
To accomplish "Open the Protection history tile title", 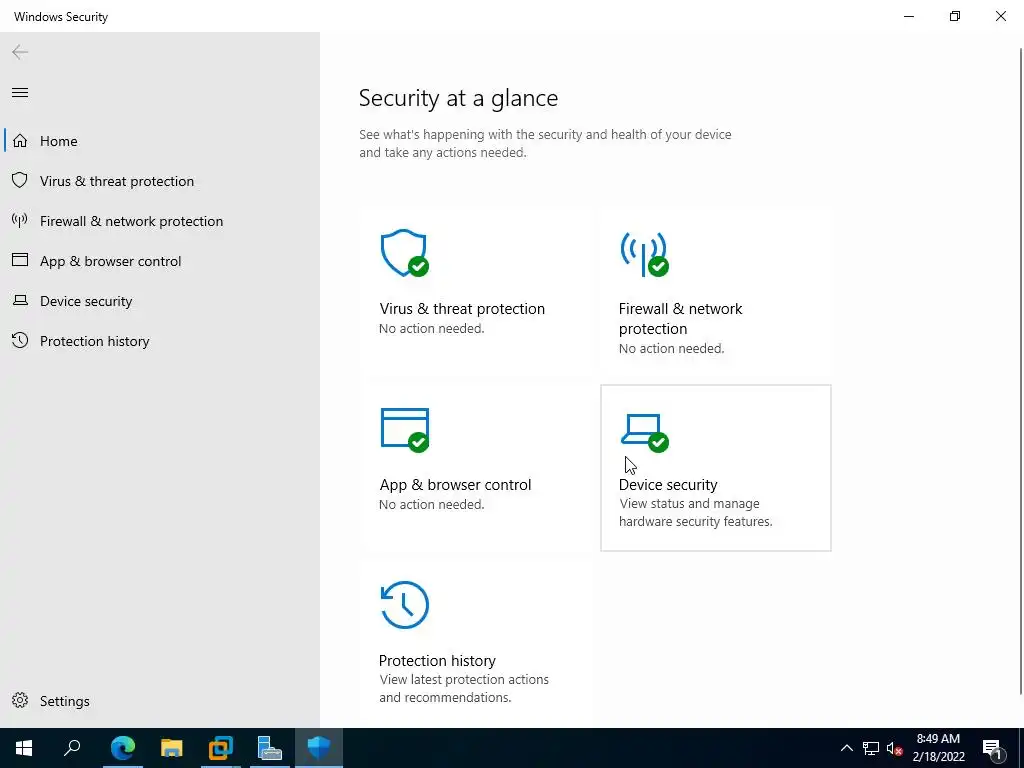I will pos(437,660).
